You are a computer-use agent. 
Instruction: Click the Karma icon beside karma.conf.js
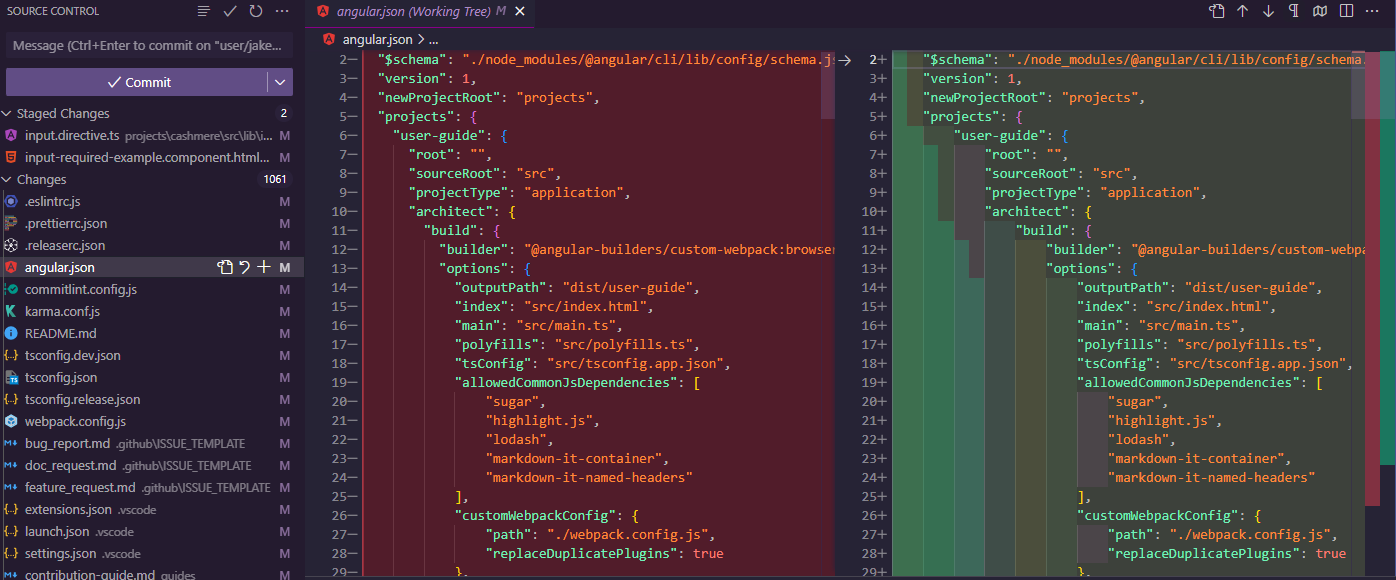click(11, 311)
